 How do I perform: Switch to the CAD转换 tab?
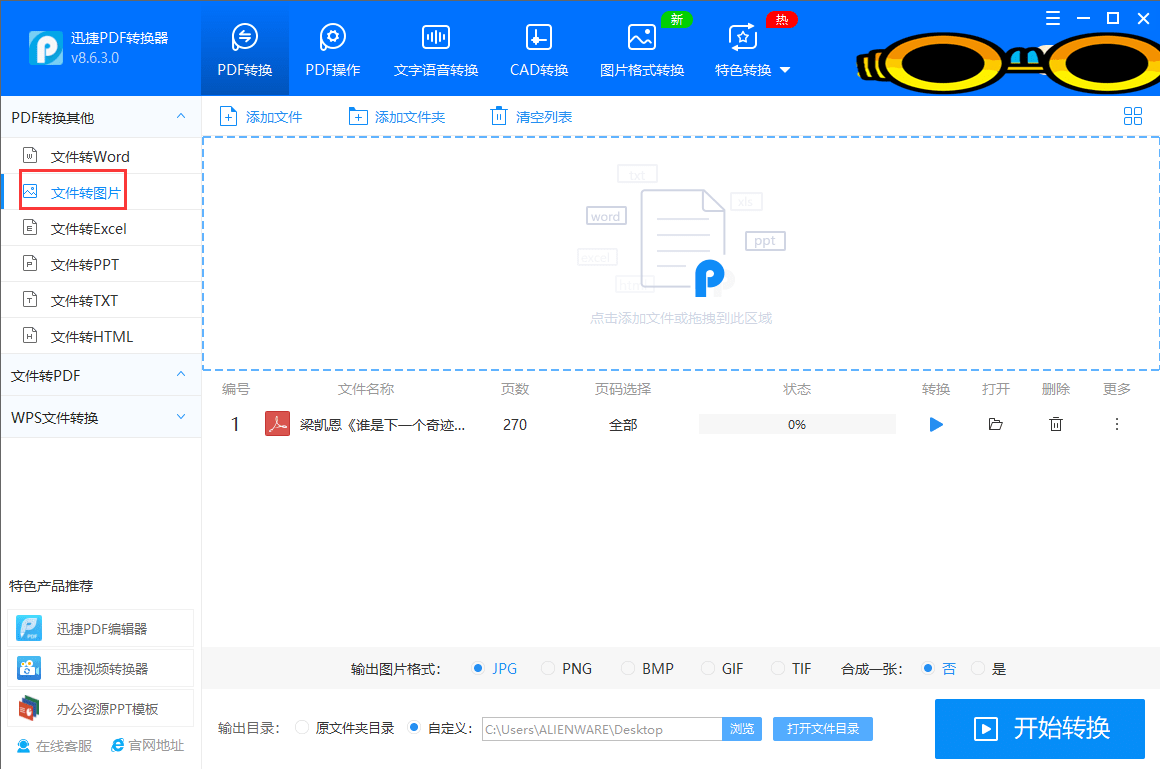click(539, 50)
